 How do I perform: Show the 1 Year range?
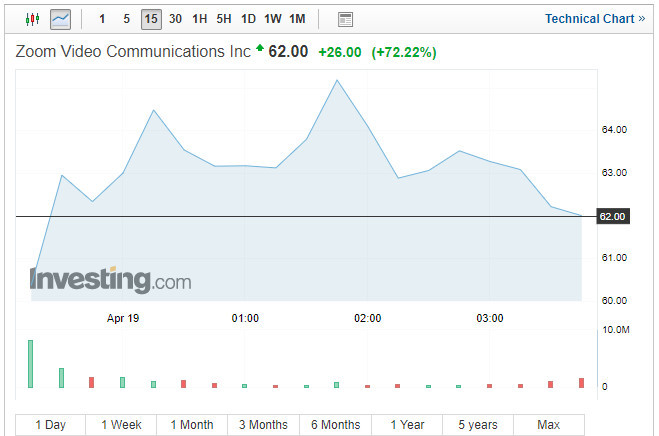tap(407, 425)
